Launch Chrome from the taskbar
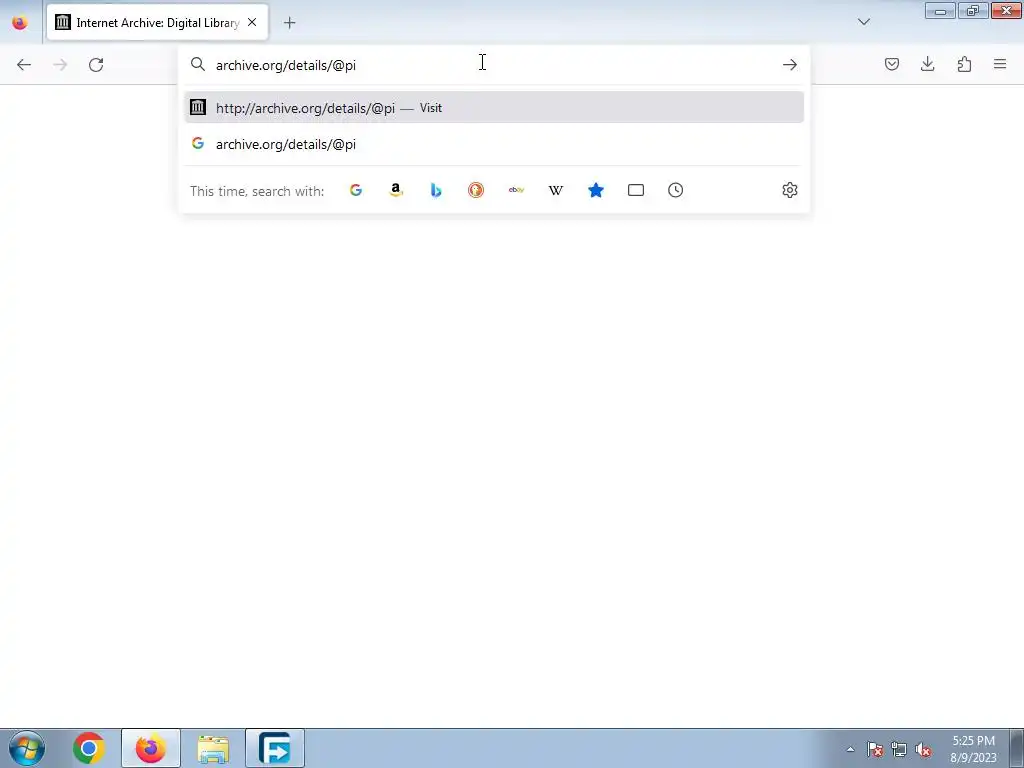Image resolution: width=1024 pixels, height=768 pixels. (x=89, y=748)
